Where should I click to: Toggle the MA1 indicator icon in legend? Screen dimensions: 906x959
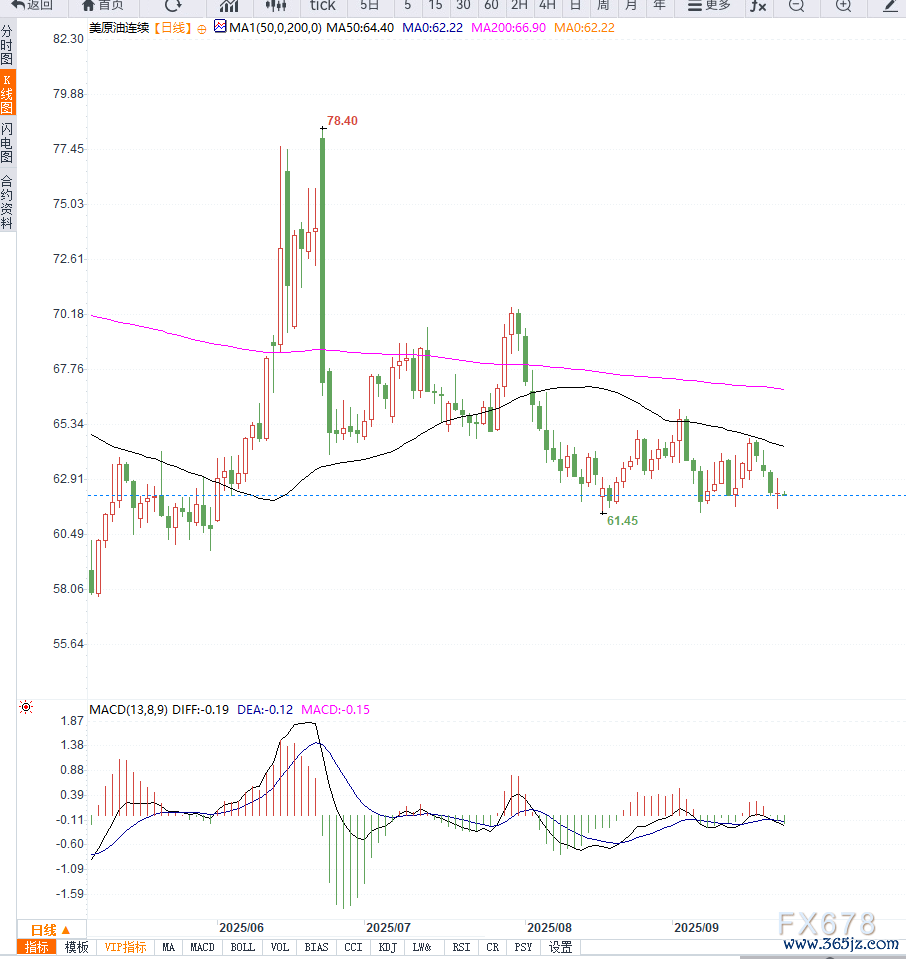220,28
